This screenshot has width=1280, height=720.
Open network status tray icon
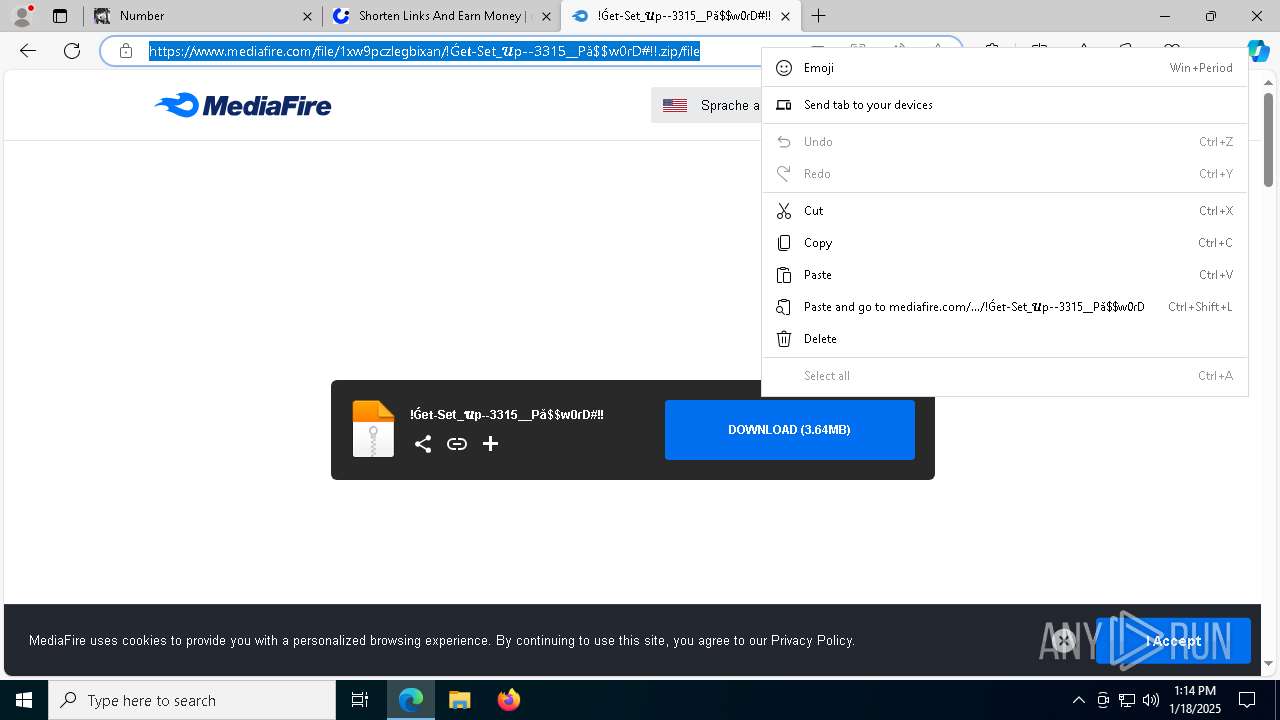1127,700
